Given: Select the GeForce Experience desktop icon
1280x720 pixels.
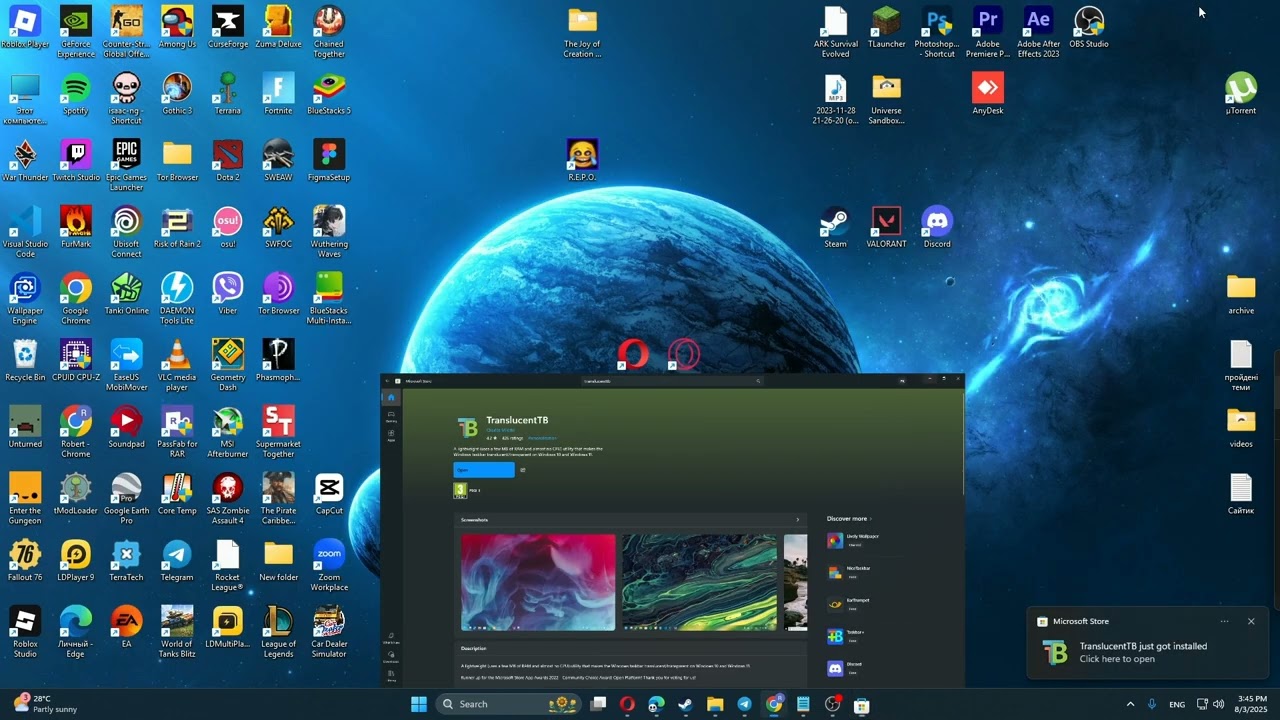Looking at the screenshot, I should 76,31.
